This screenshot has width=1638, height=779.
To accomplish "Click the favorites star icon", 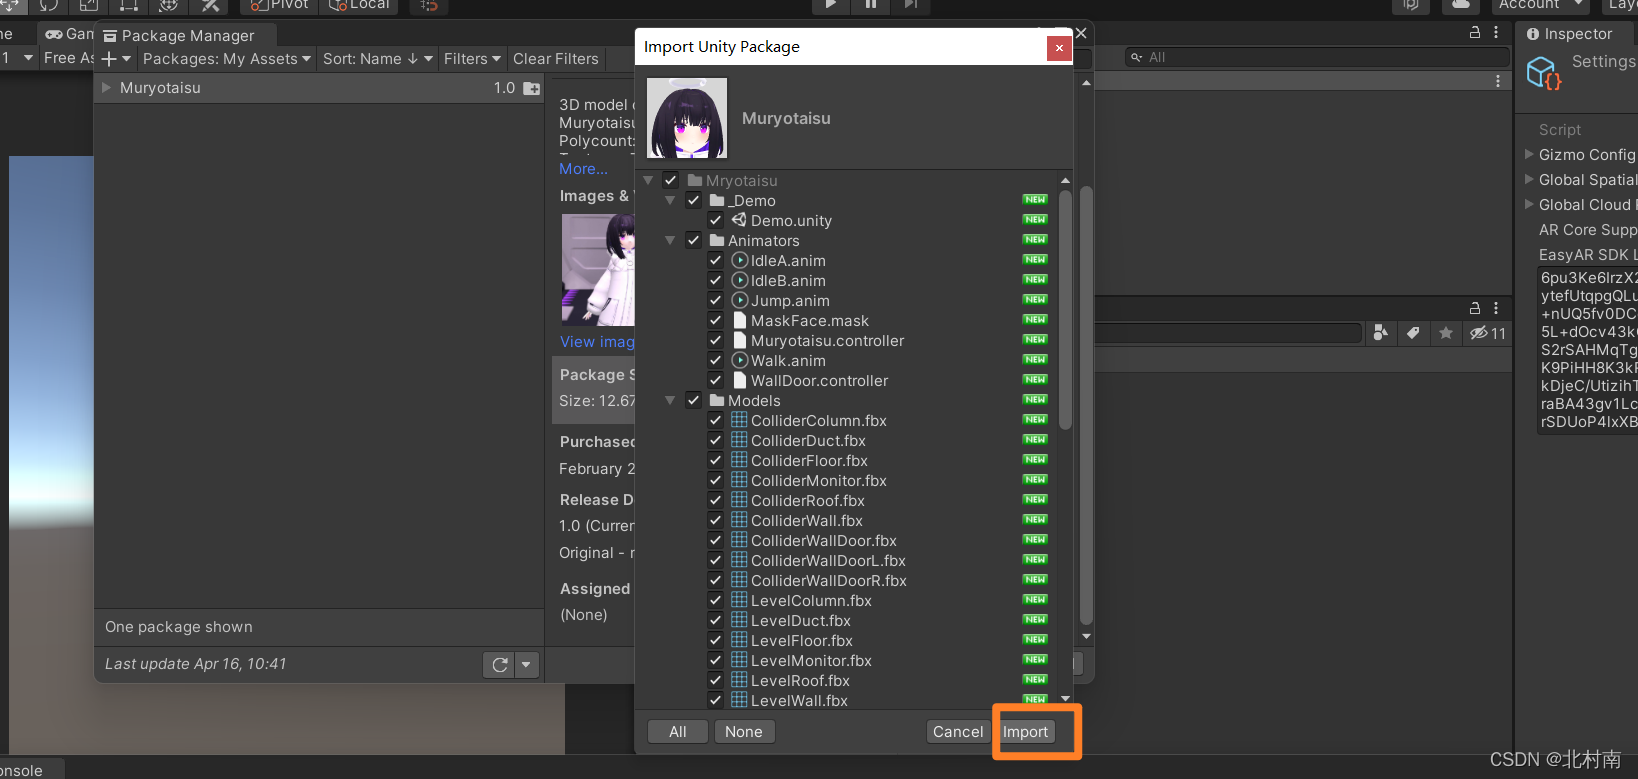I will 1446,333.
